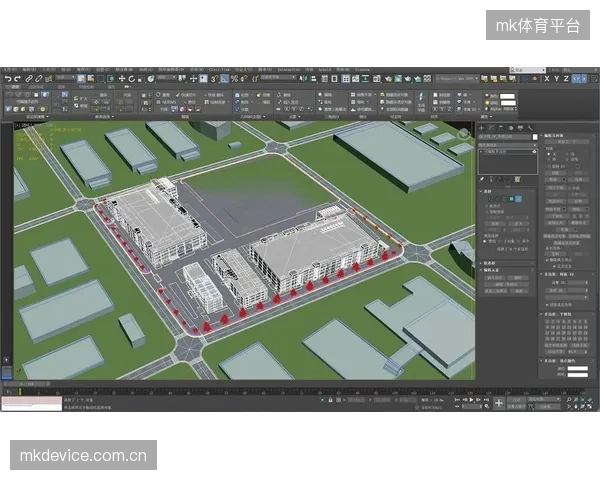600x480 pixels.
Task: Click Configure Modifier Sets icon
Action: pos(517,179)
